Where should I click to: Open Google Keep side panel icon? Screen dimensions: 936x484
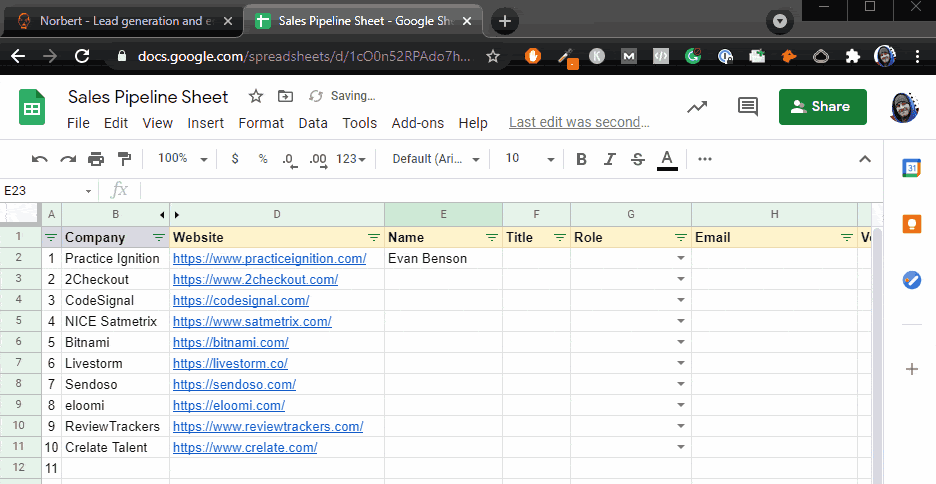pyautogui.click(x=912, y=224)
